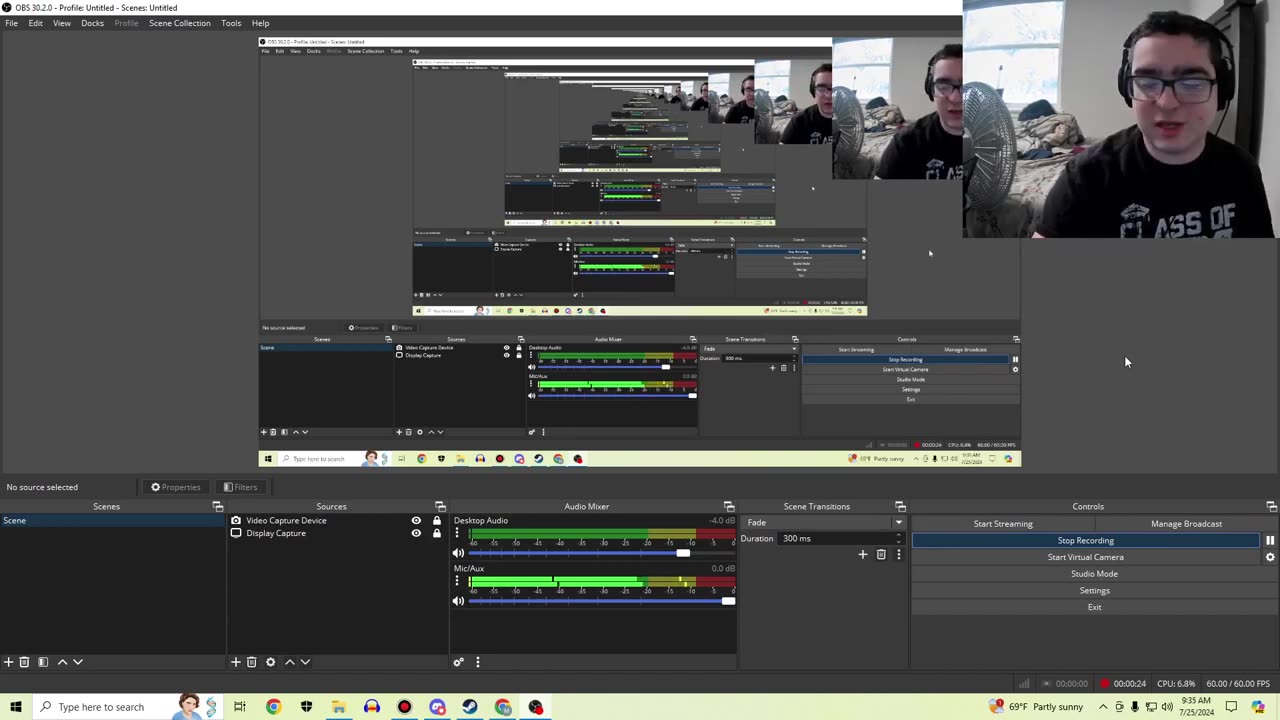This screenshot has width=1280, height=720.
Task: Move scene up with the Scenes up arrow
Action: click(x=62, y=662)
